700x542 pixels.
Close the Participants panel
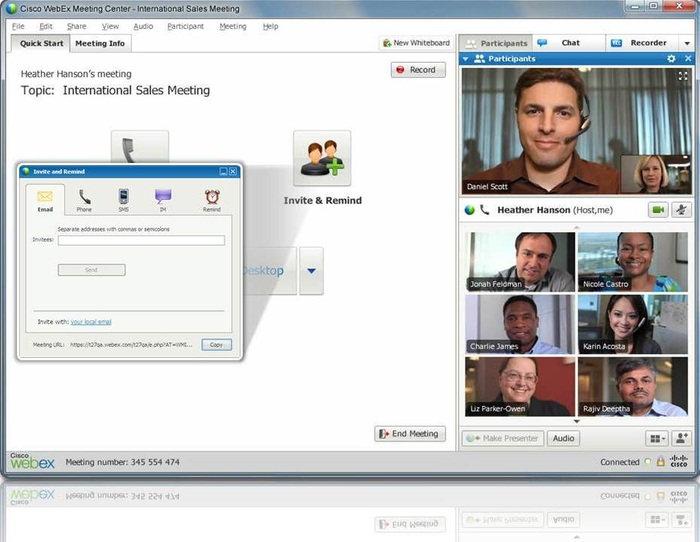click(x=688, y=58)
